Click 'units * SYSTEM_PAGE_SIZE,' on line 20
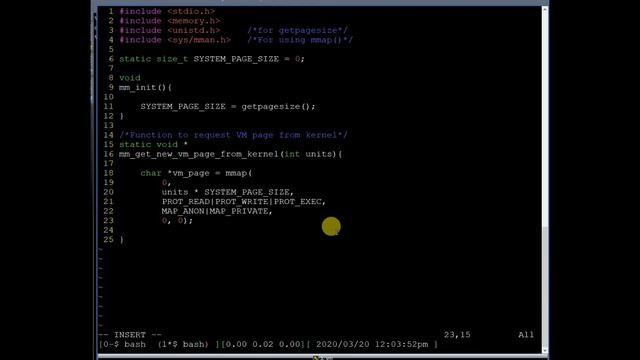Viewport: 640px width, 360px height. (228, 192)
